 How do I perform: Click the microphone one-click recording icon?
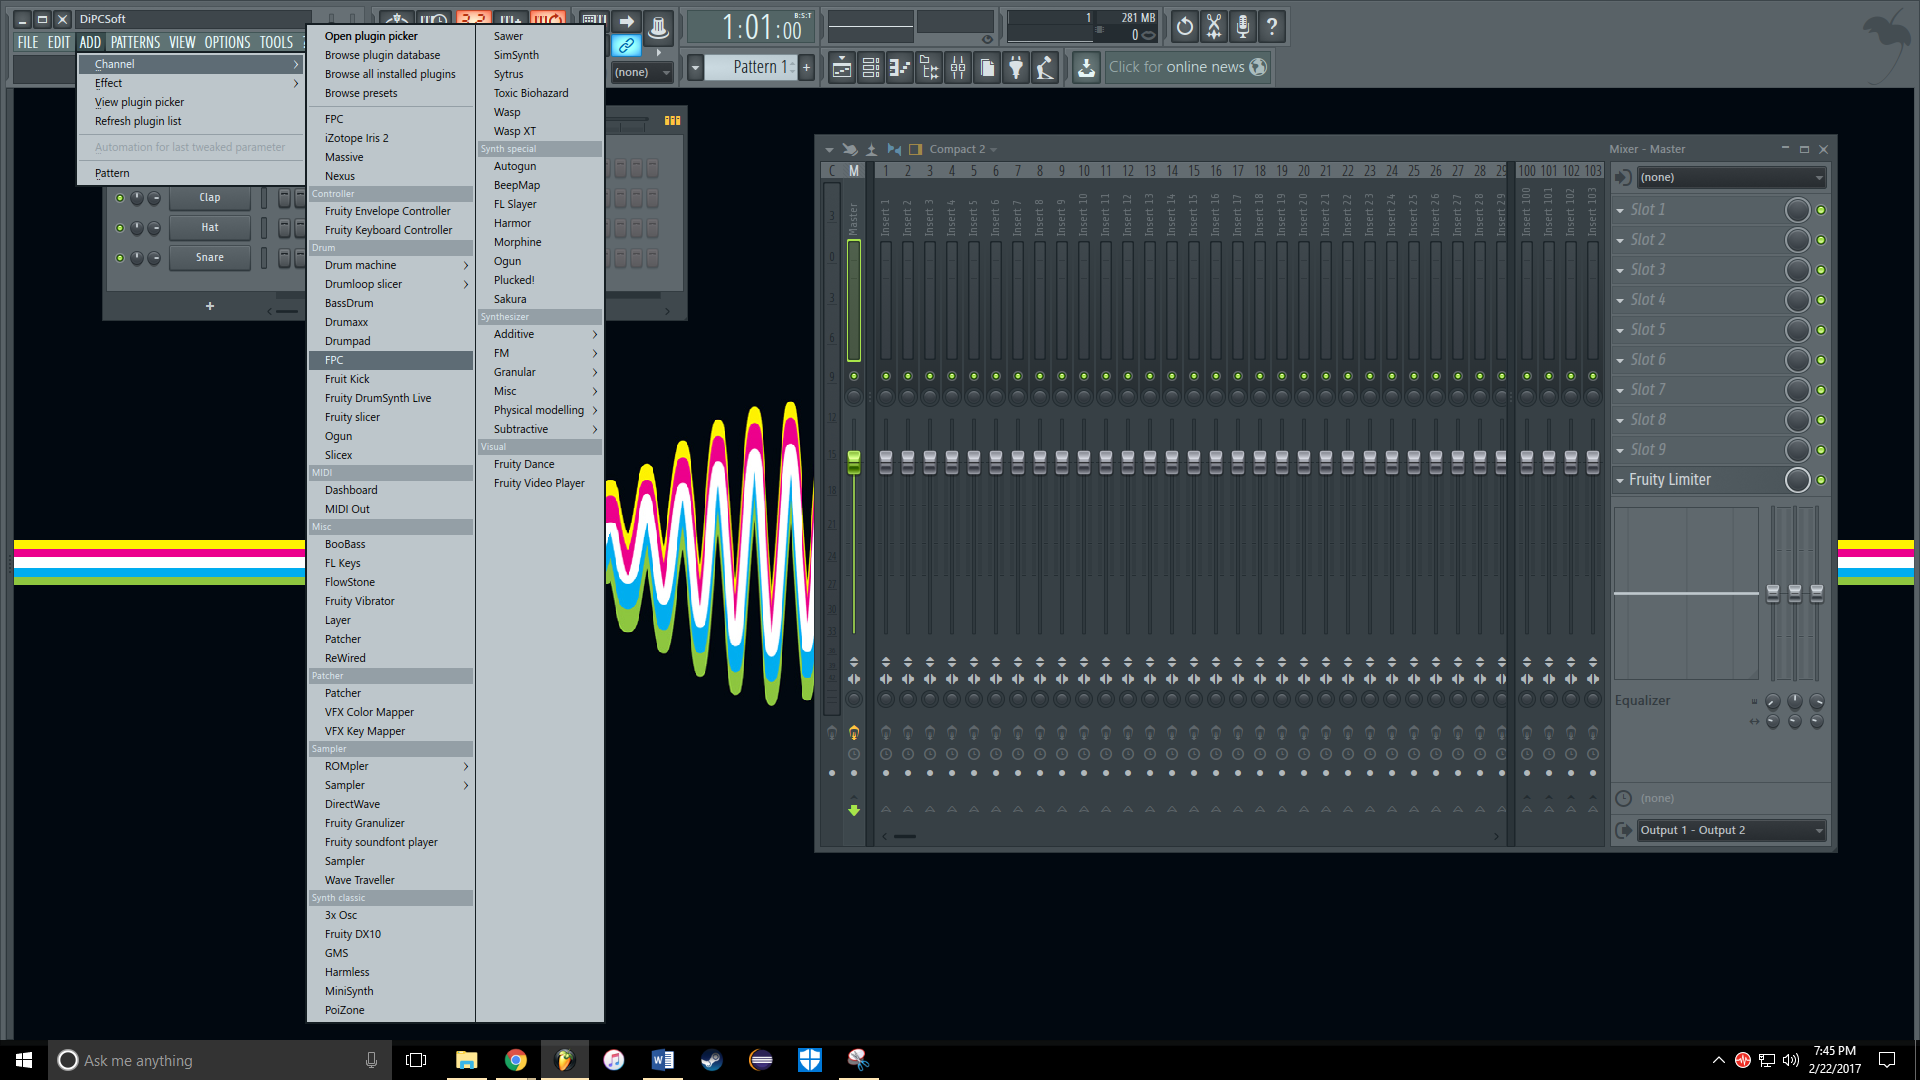tap(1242, 27)
